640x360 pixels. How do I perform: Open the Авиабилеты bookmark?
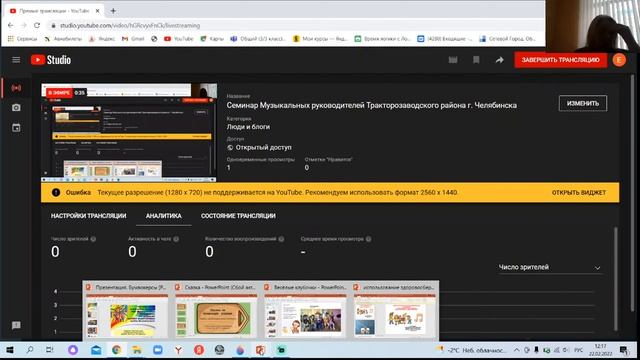[63, 39]
